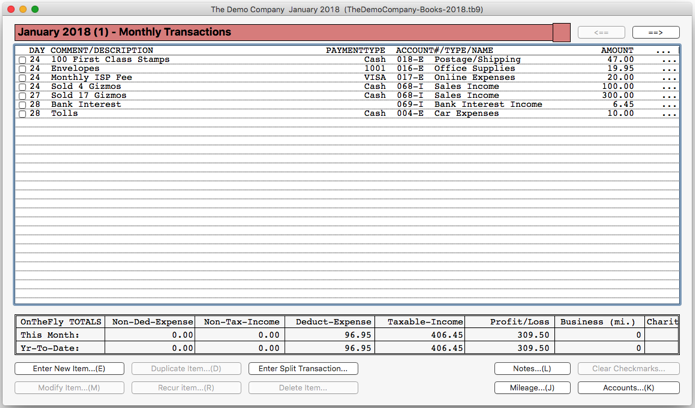Click Enter New Item...(E) button
695x408 pixels.
[x=69, y=369]
